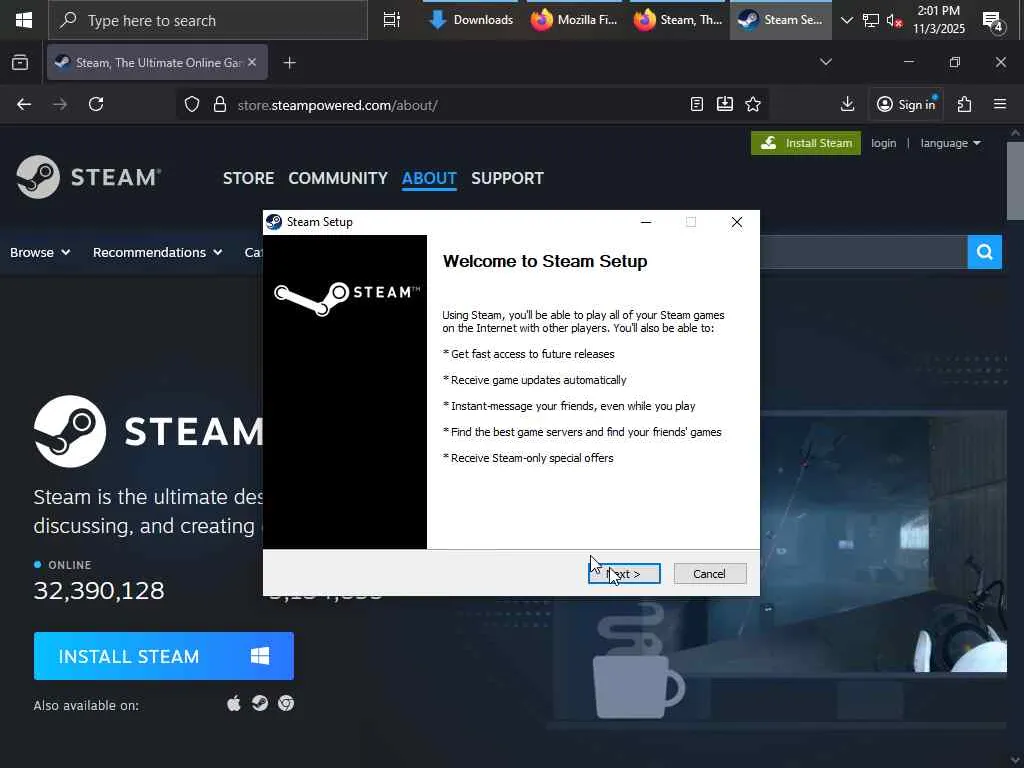Select the Steam, The Ultimate Online Game tab

pyautogui.click(x=157, y=63)
